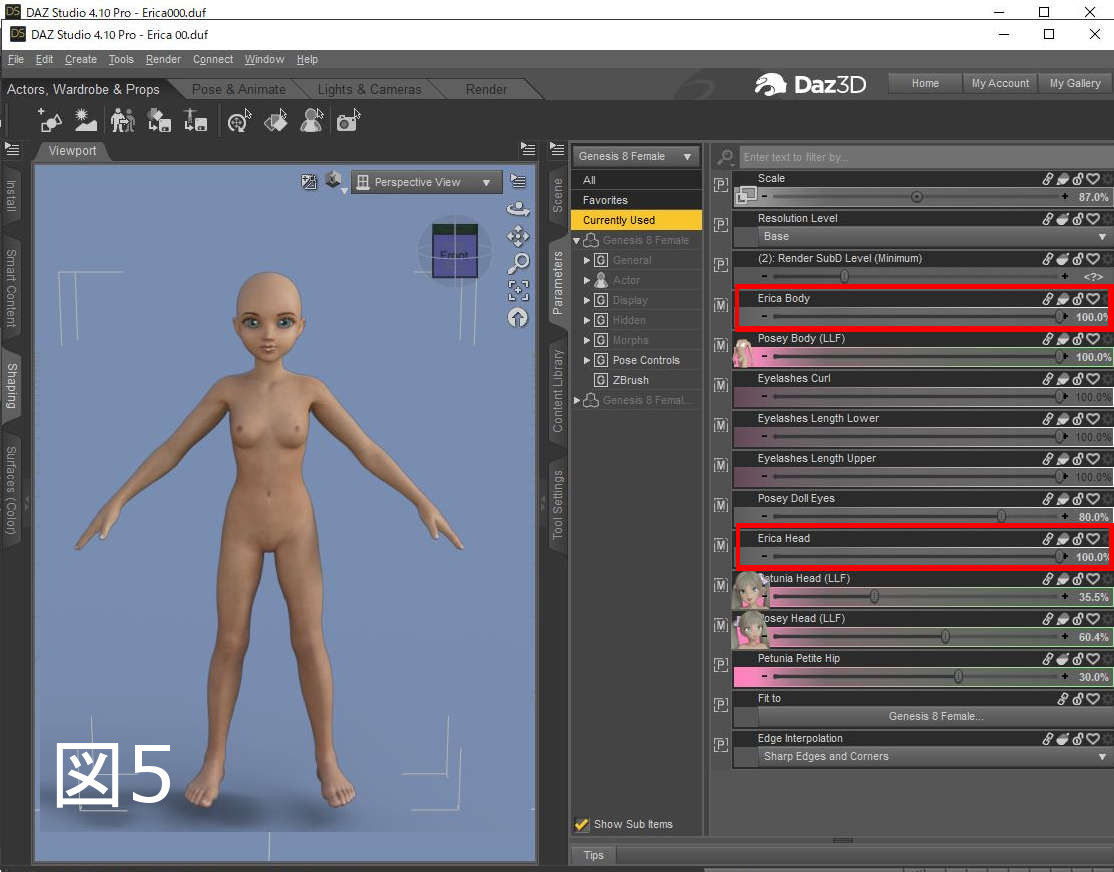This screenshot has width=1114, height=872.
Task: Click the reset camera arrow icon
Action: [x=518, y=318]
